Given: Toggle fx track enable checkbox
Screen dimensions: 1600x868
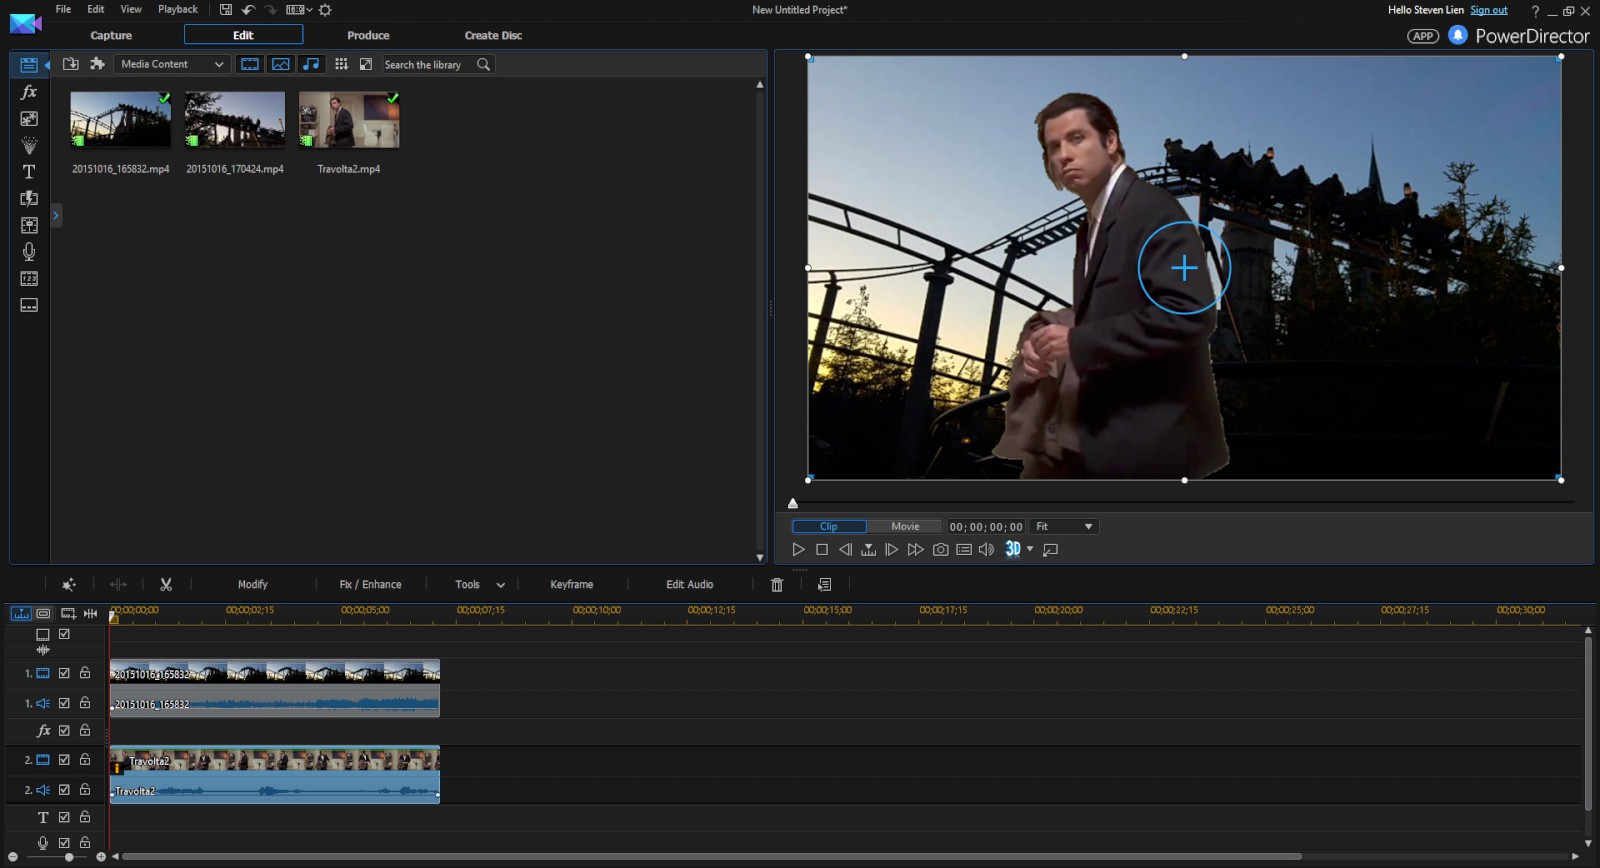Looking at the screenshot, I should coord(64,730).
